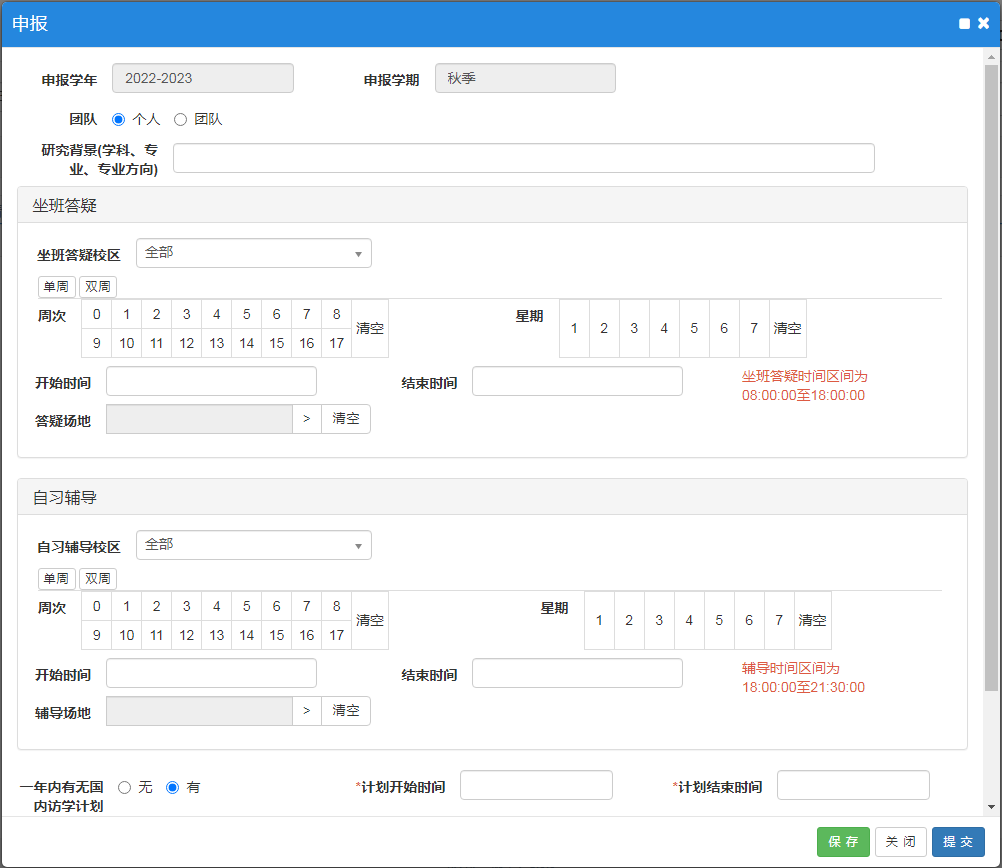Select weekday 3 in 坐班答疑 星期 row

634,328
